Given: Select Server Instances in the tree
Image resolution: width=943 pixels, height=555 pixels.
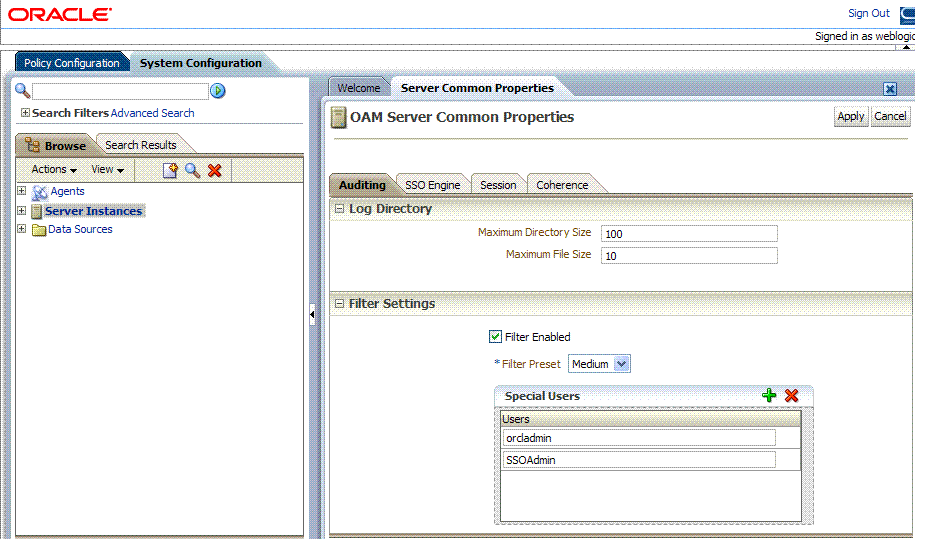Looking at the screenshot, I should [x=93, y=211].
